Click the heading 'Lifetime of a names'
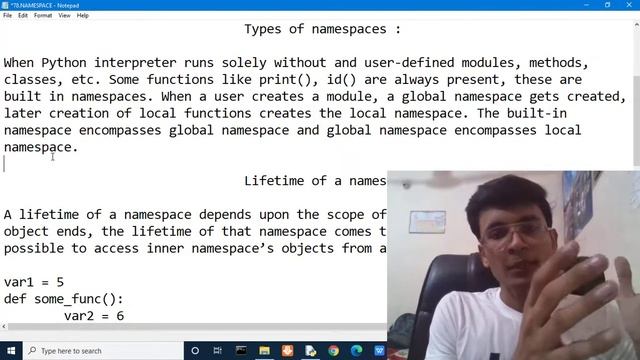Image resolution: width=640 pixels, height=360 pixels. (x=315, y=181)
